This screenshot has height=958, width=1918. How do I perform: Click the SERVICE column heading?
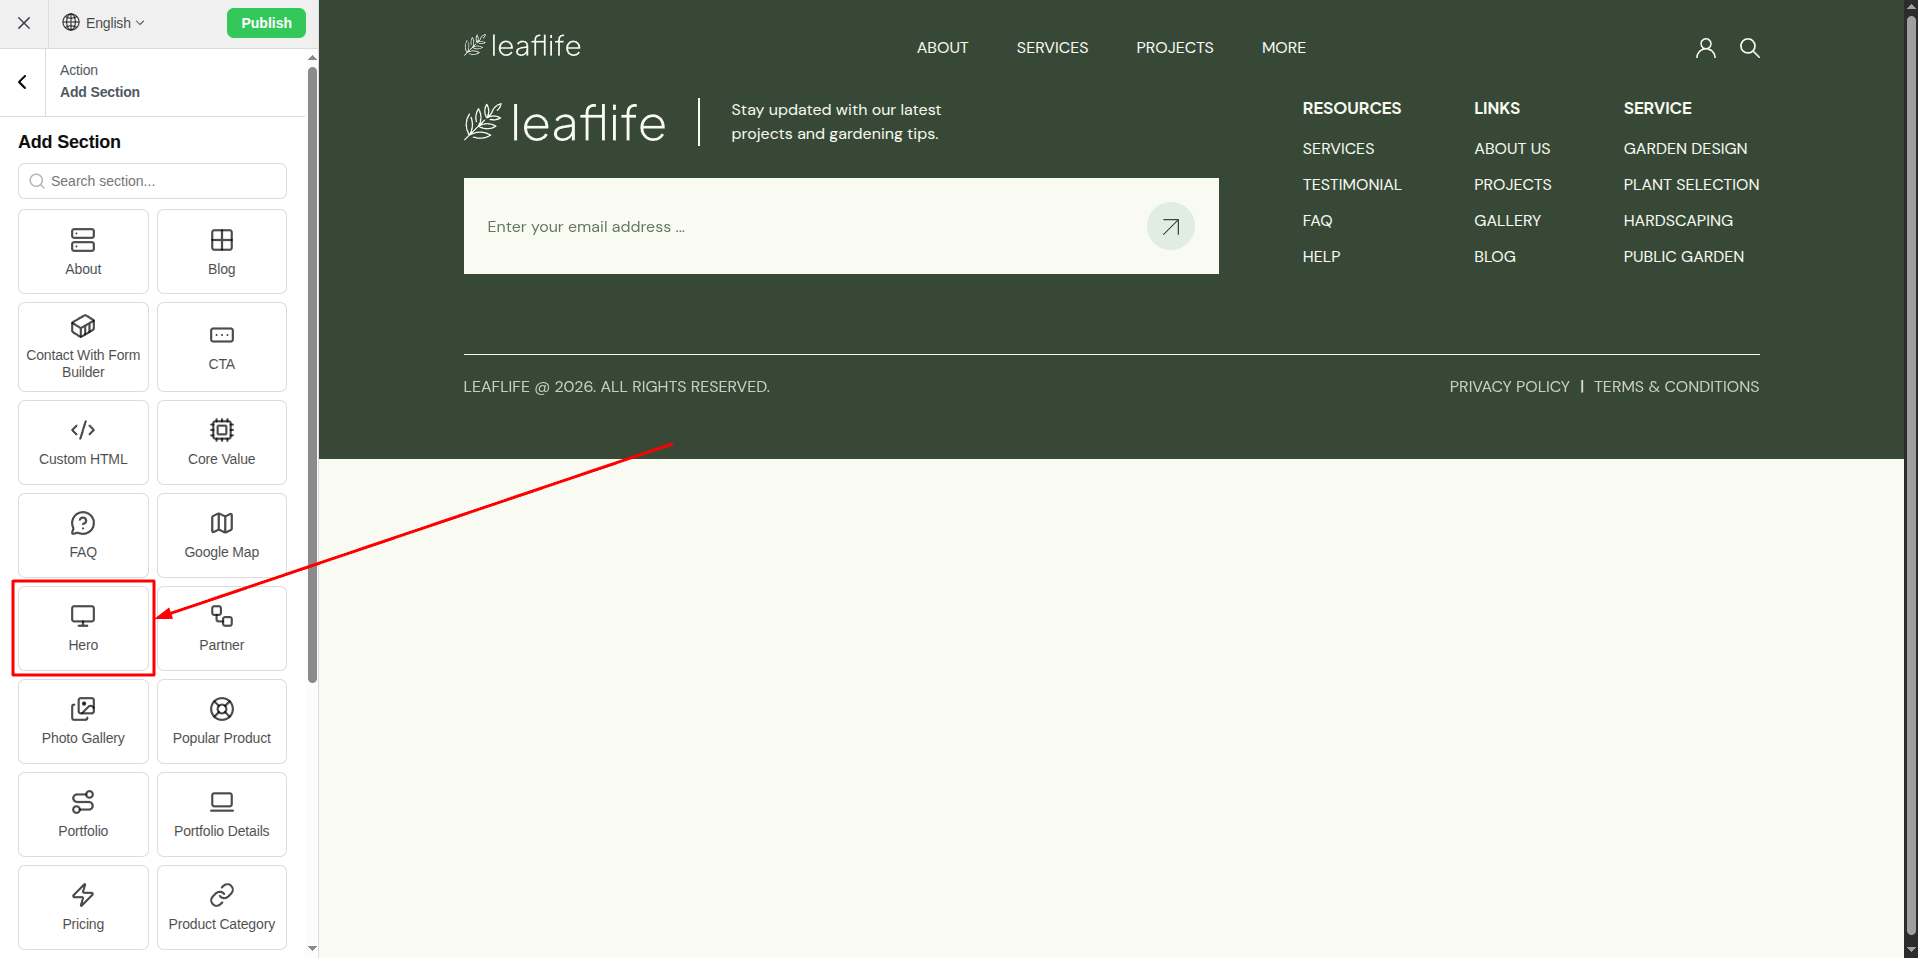point(1657,108)
